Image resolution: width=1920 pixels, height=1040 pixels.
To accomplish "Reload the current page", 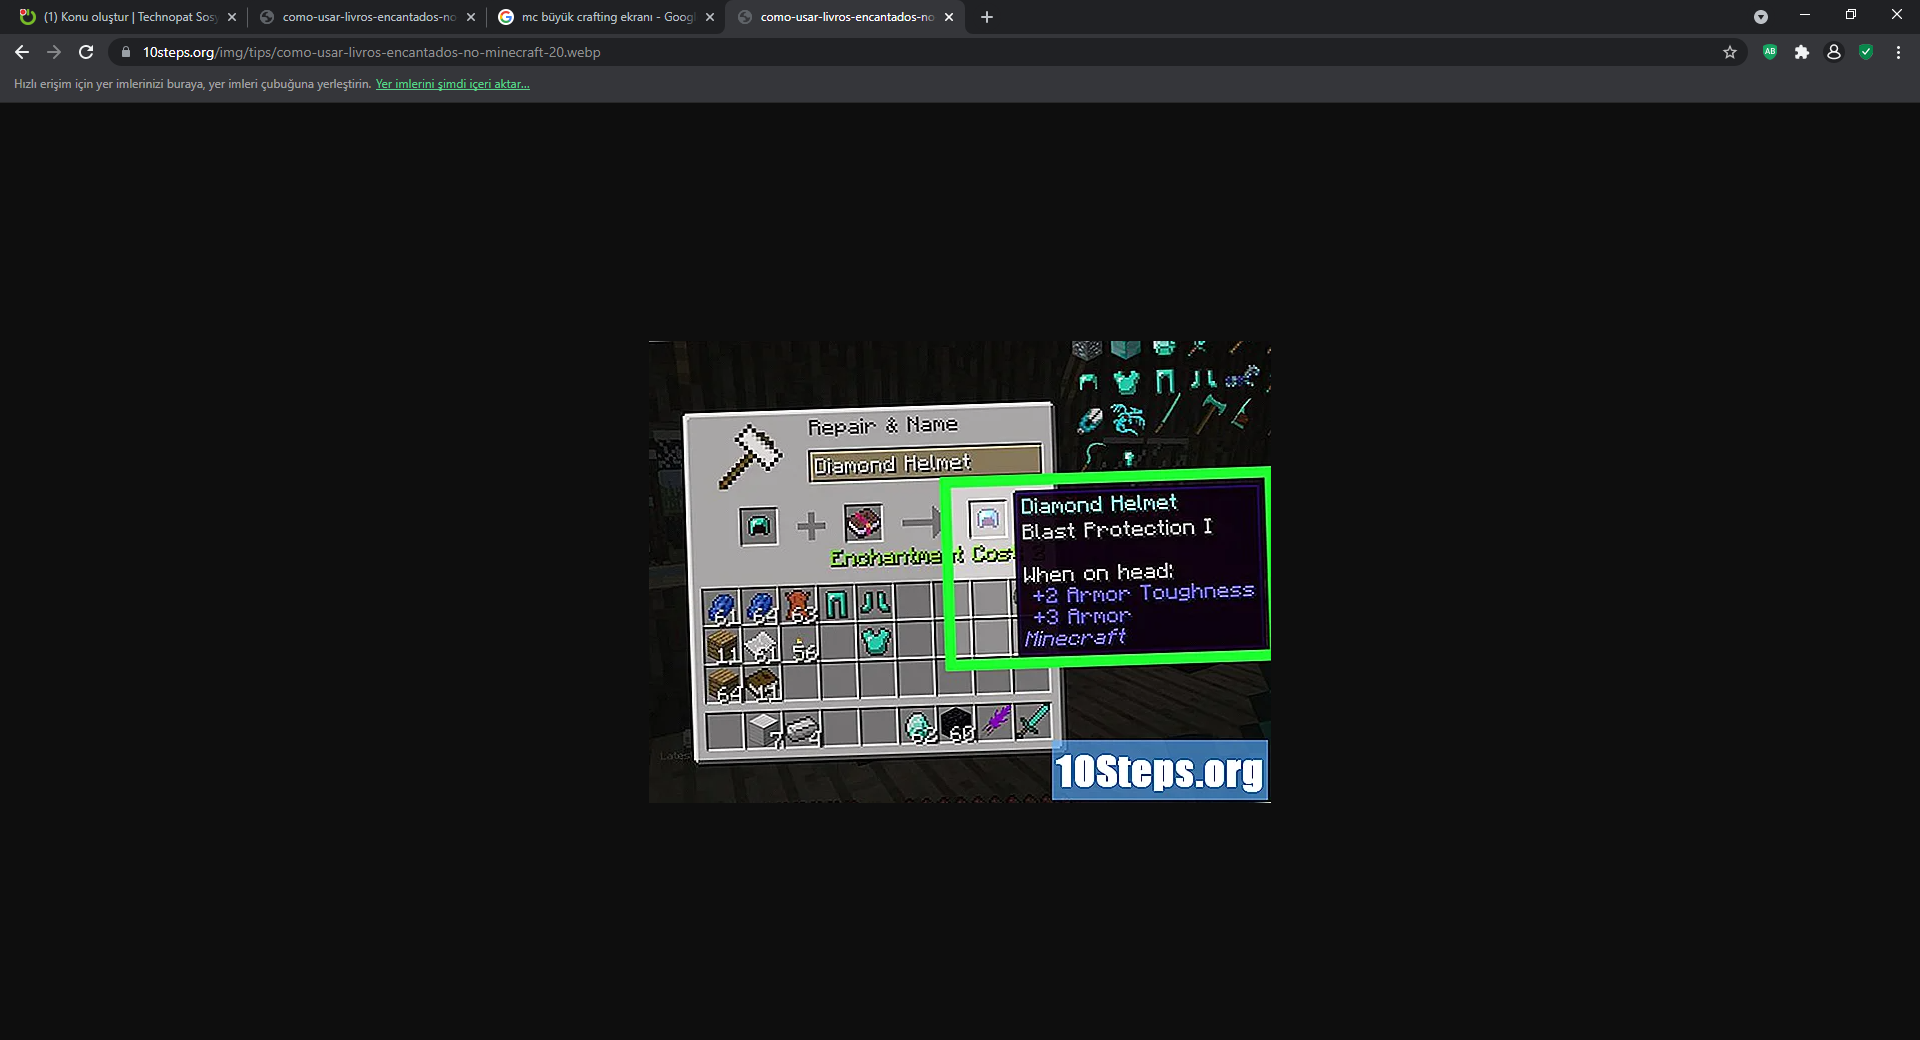I will tap(86, 52).
